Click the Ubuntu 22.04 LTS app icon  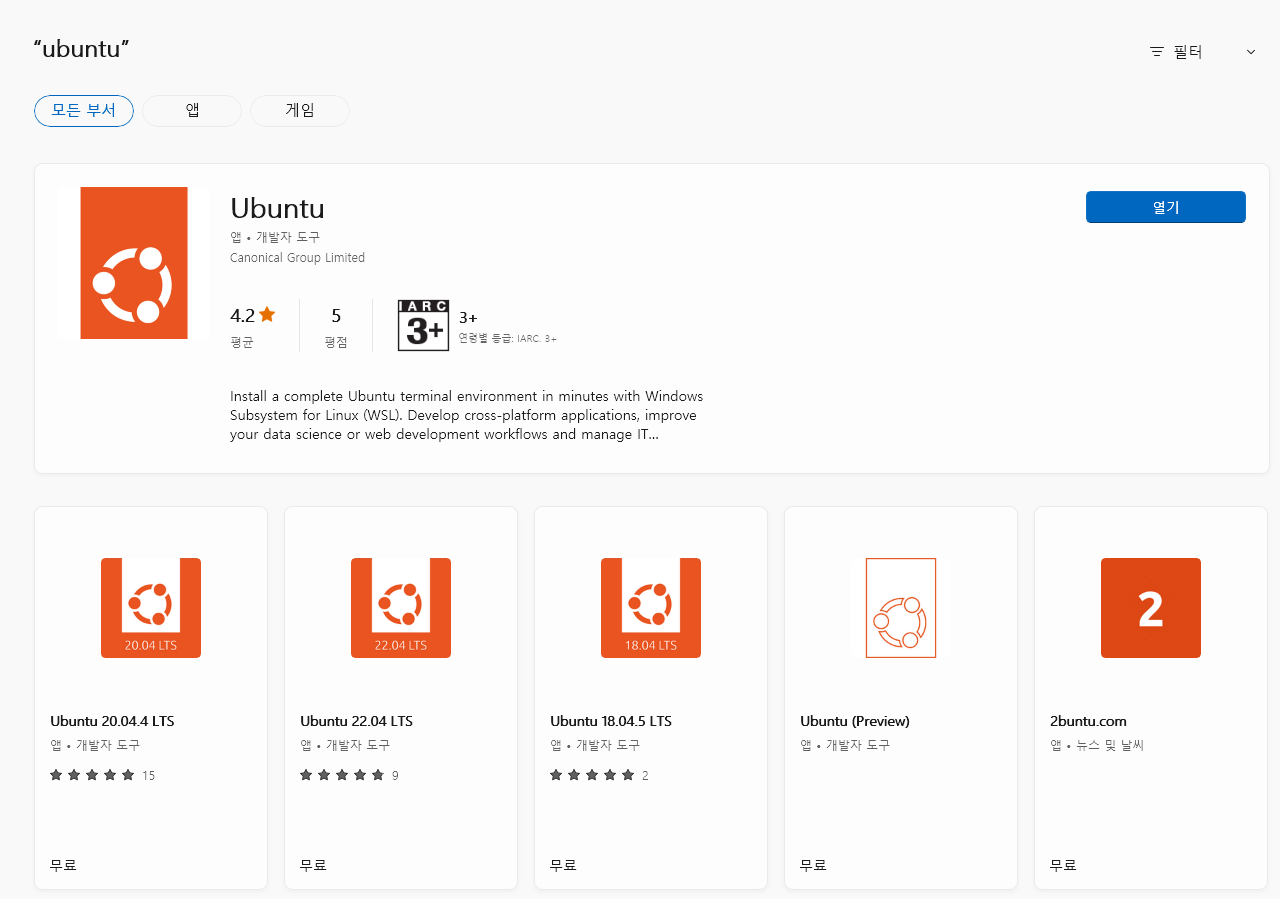[x=400, y=607]
